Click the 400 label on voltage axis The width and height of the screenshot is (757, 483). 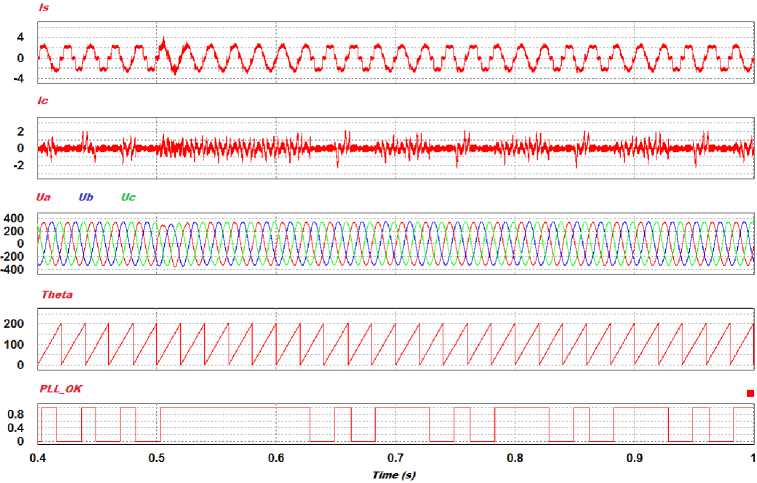14,218
